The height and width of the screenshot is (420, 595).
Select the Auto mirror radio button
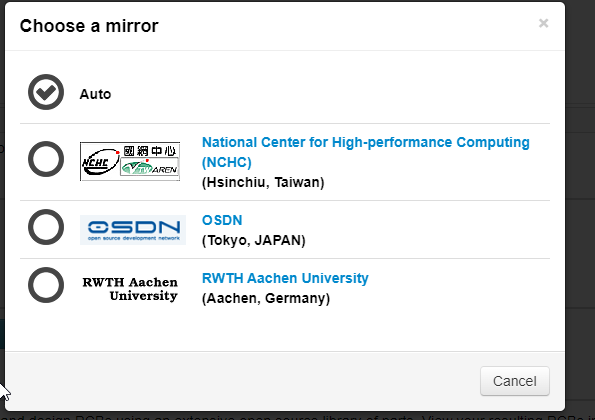[x=46, y=92]
